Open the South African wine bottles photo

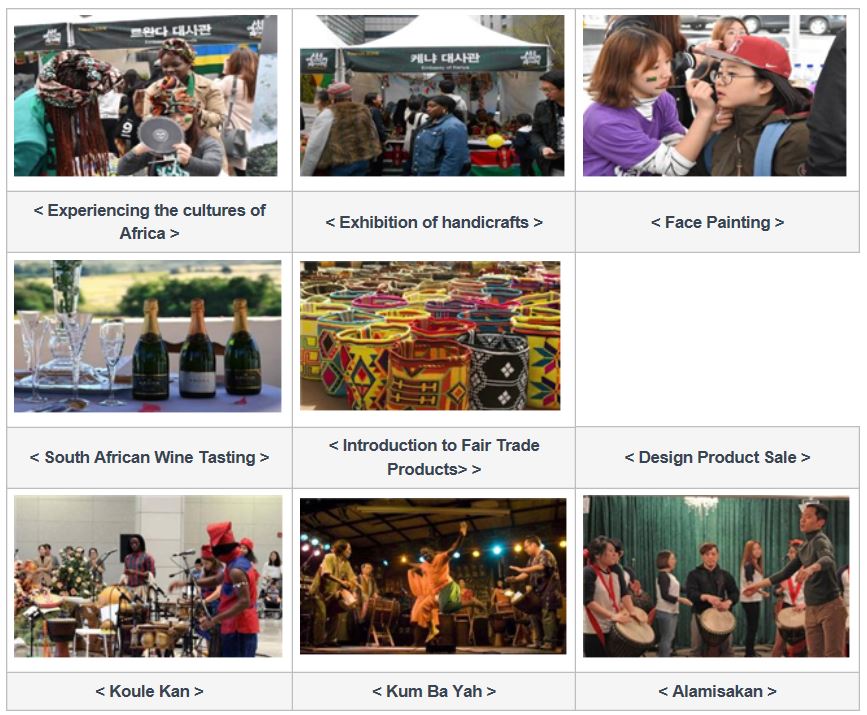click(x=148, y=336)
